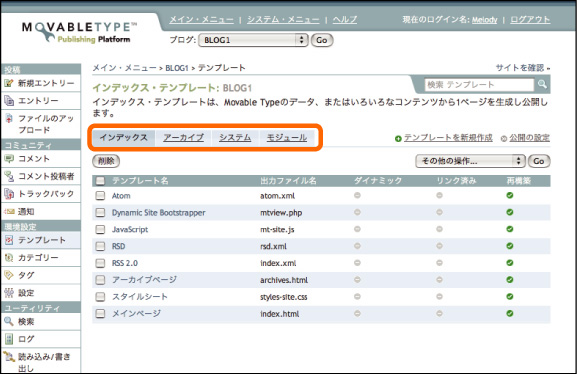Click the Melody username link

tap(485, 20)
